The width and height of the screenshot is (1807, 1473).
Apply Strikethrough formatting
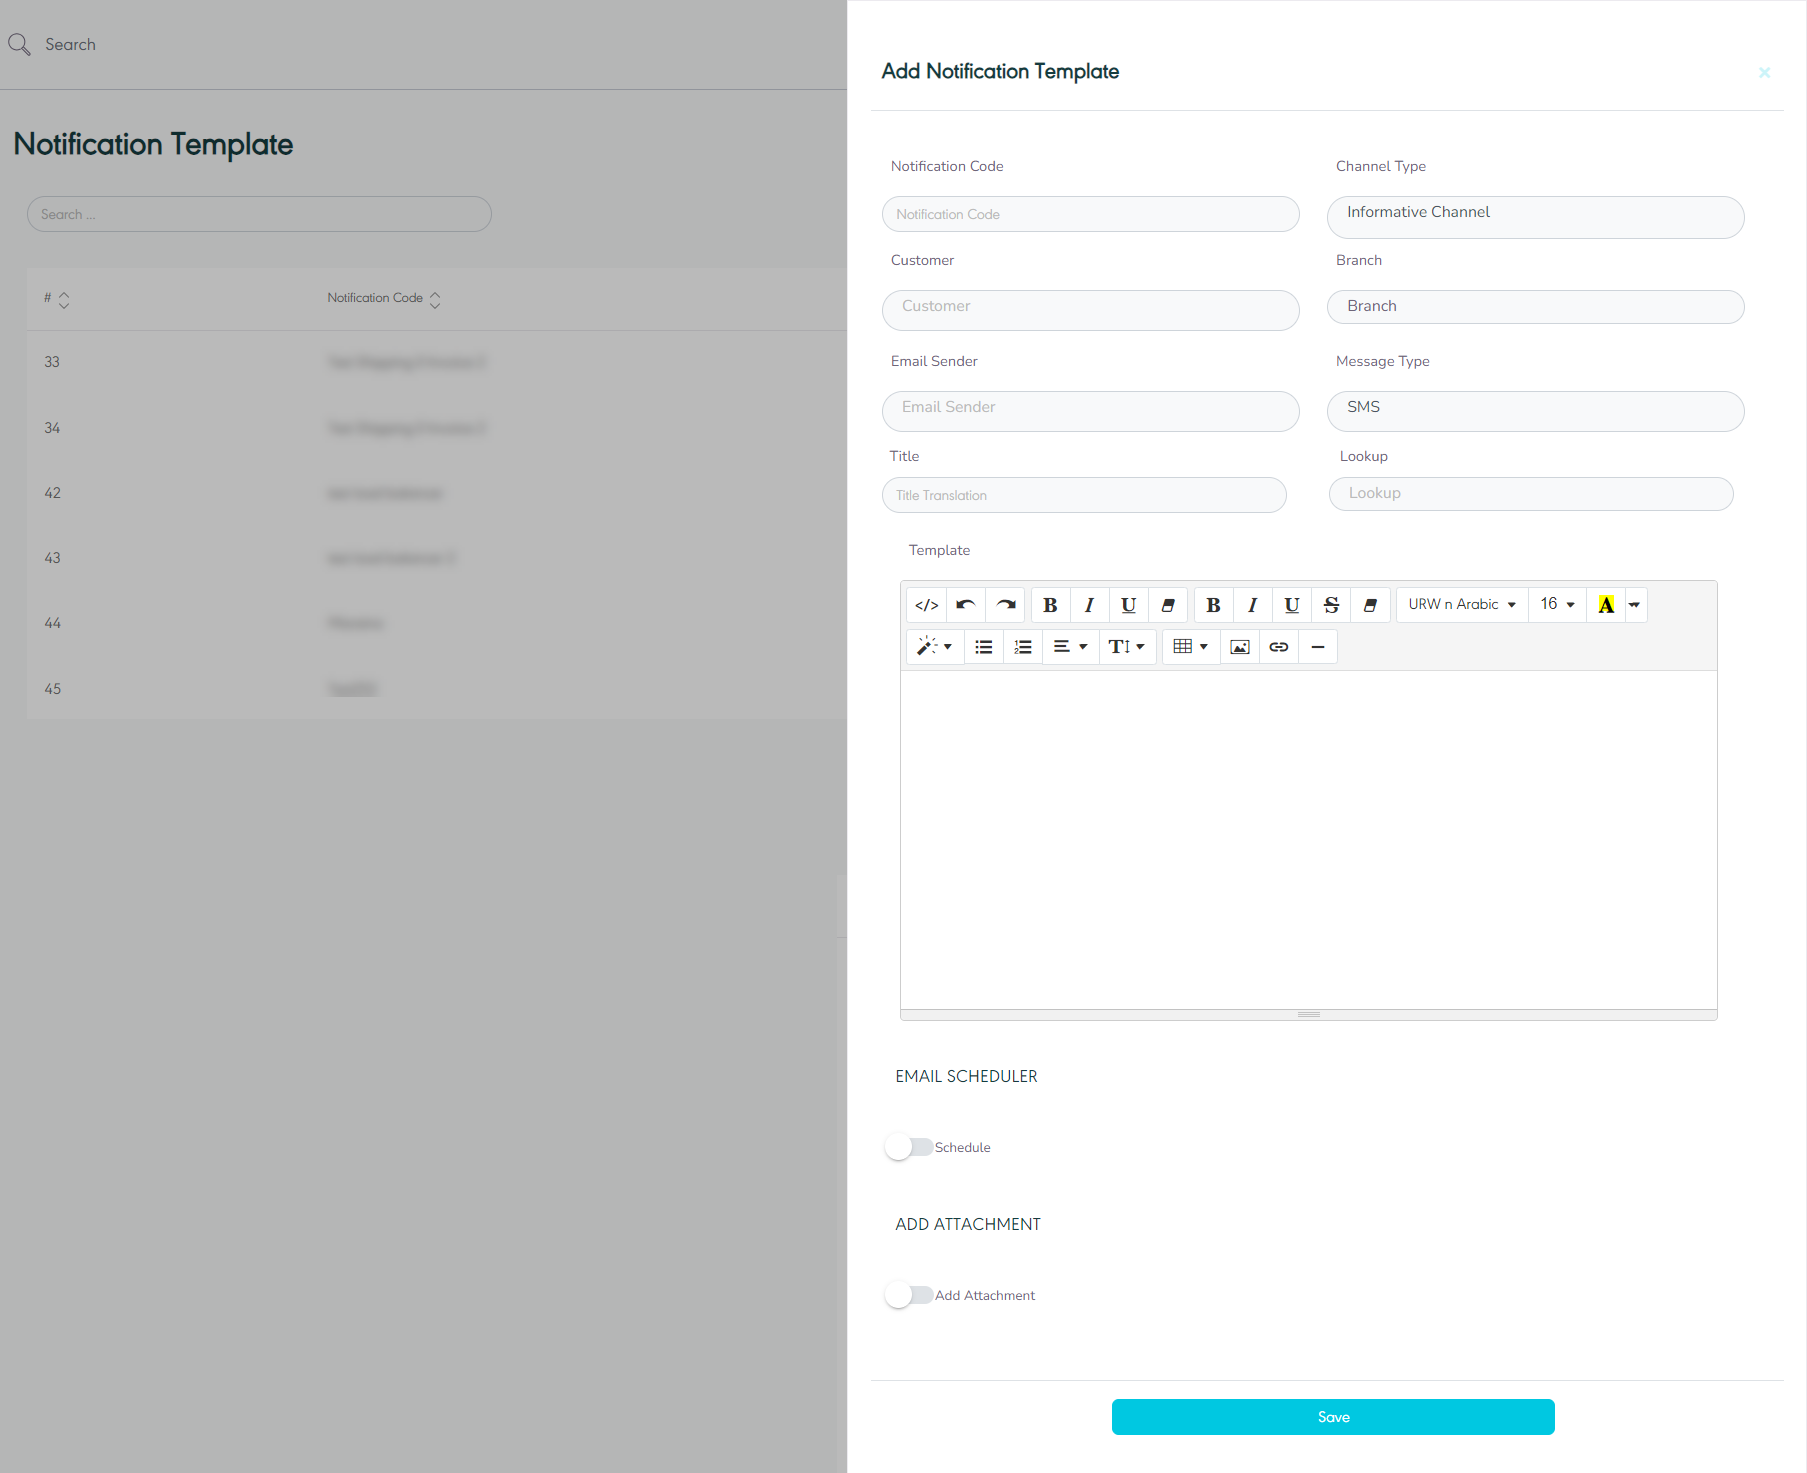pos(1331,605)
